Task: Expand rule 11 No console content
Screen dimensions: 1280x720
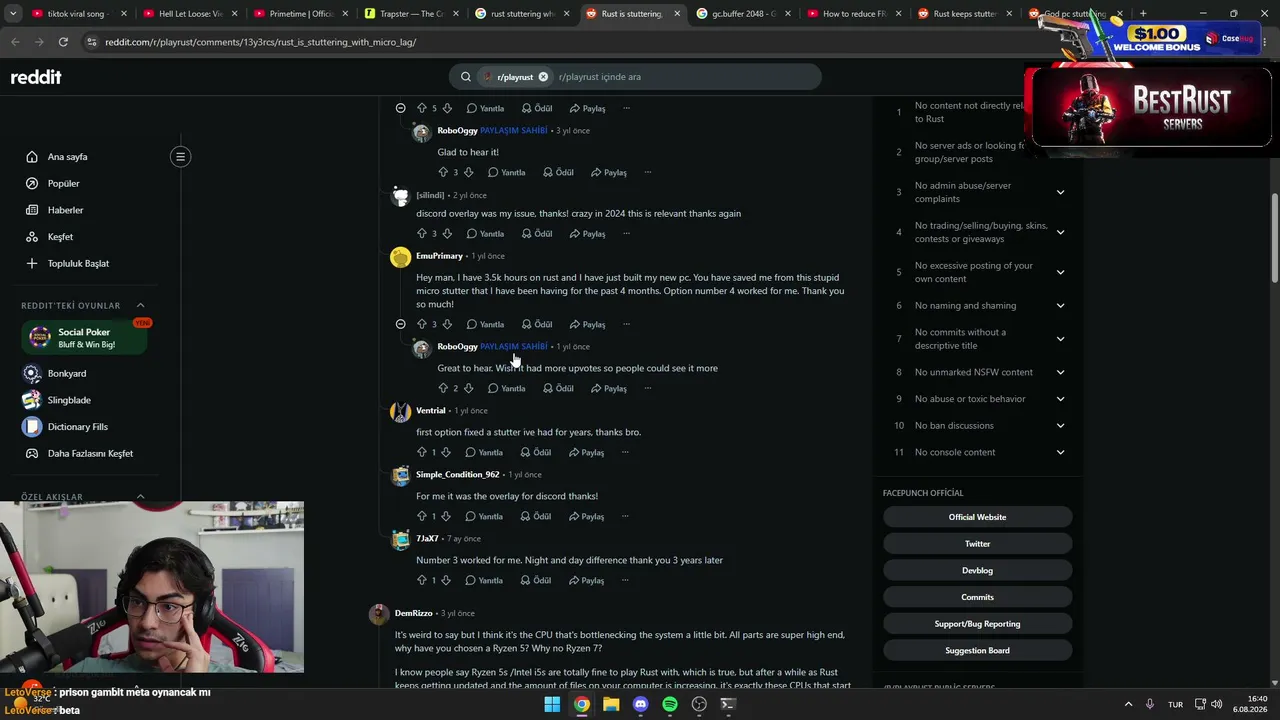Action: coord(1060,452)
